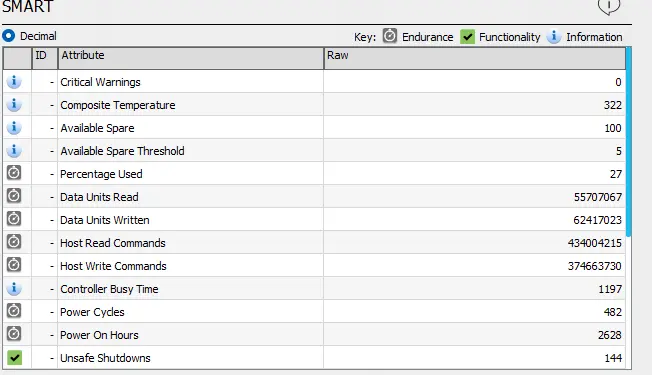Click the info icon for Controller Busy Time

[x=14, y=288]
